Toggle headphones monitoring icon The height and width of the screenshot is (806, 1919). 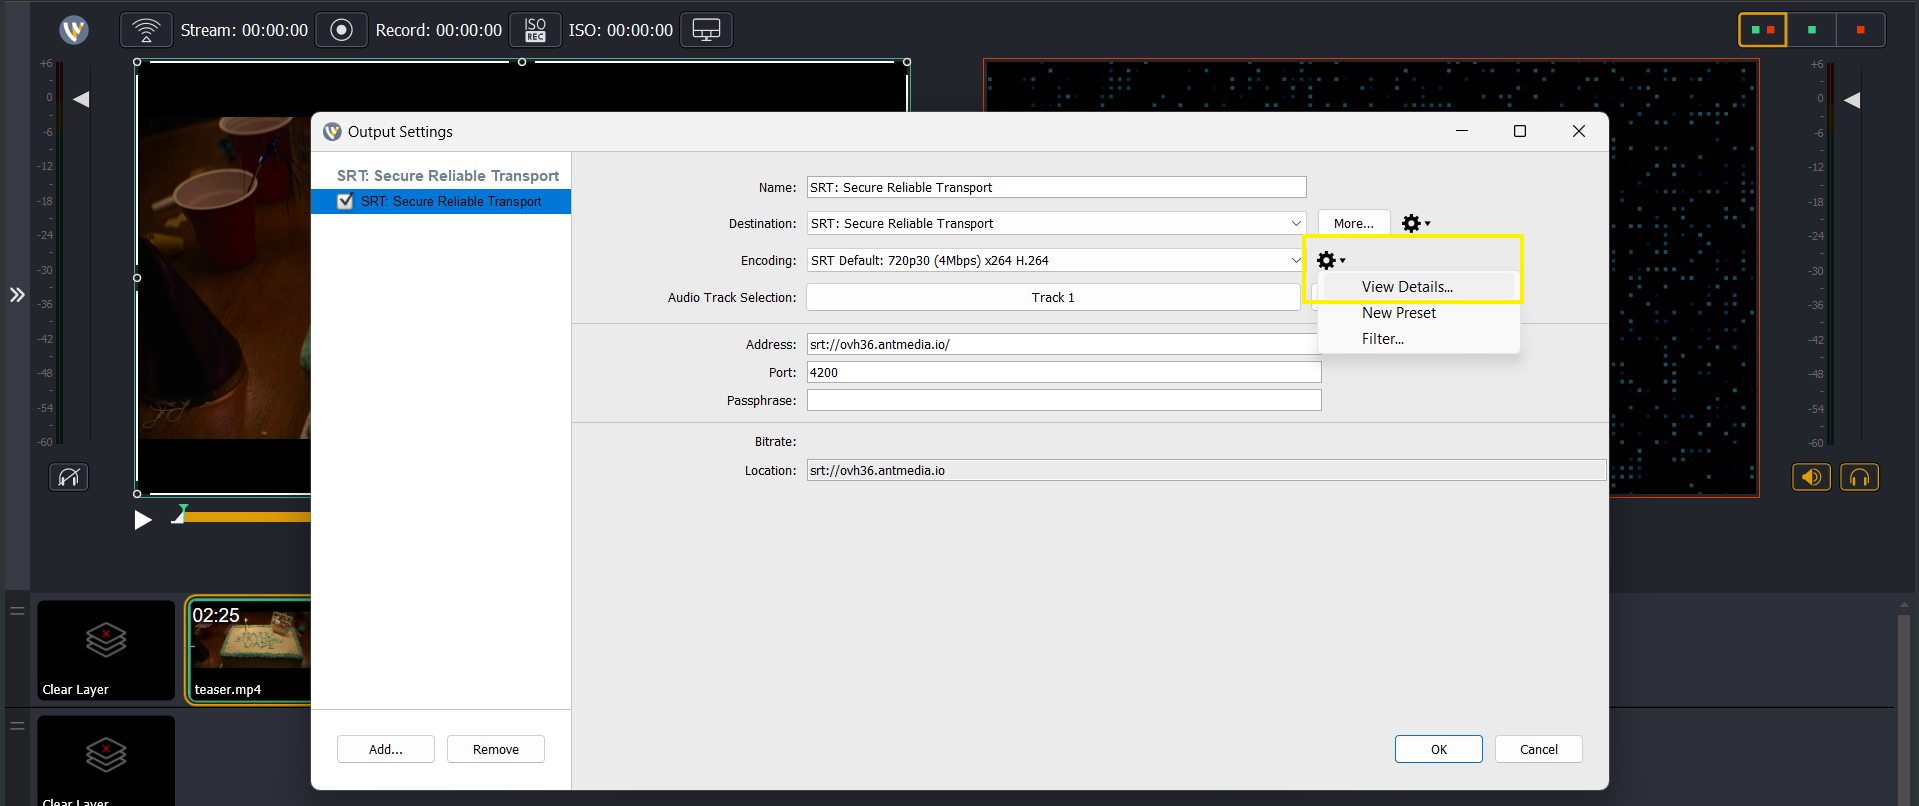[1860, 477]
